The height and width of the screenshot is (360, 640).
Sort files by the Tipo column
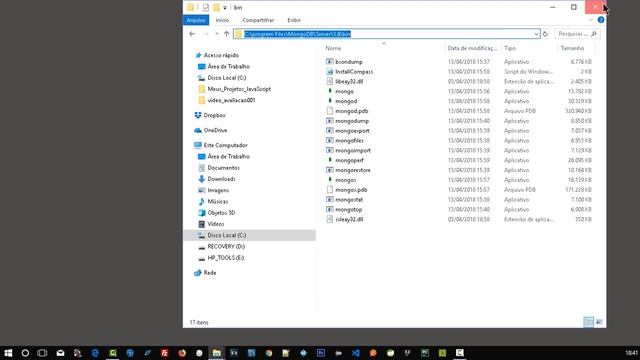coord(510,48)
